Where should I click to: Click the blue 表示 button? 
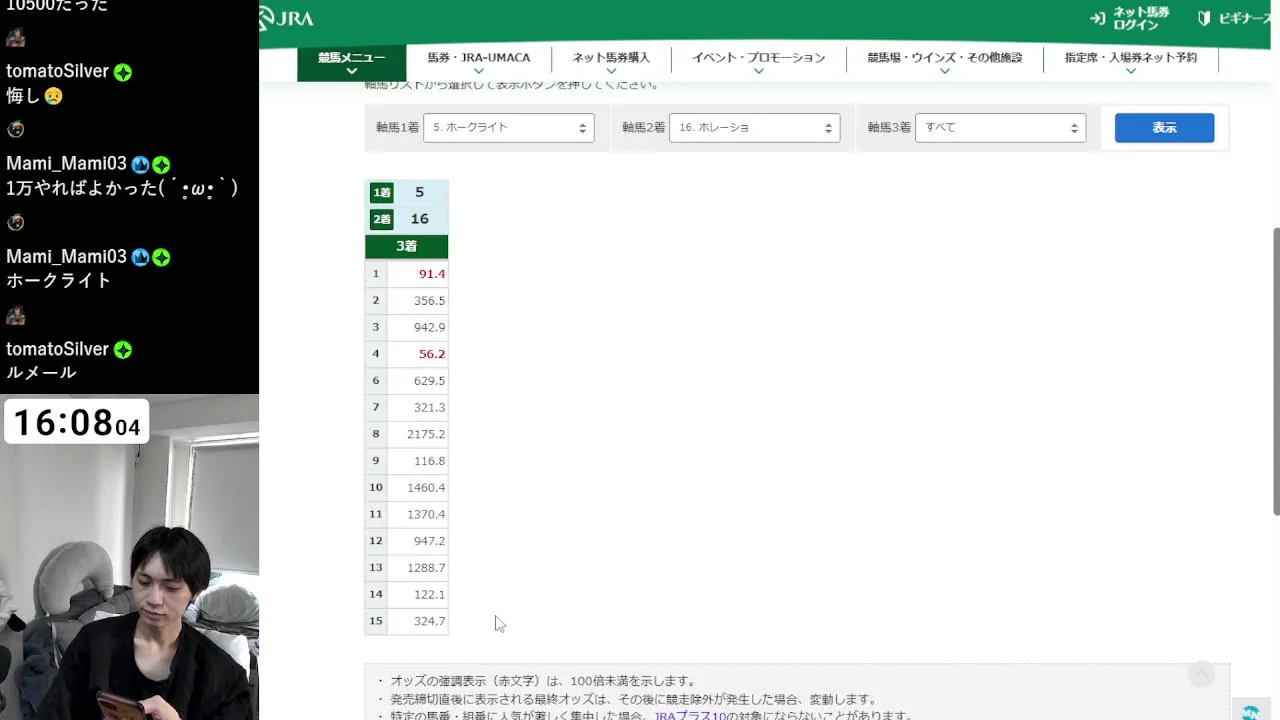1164,128
